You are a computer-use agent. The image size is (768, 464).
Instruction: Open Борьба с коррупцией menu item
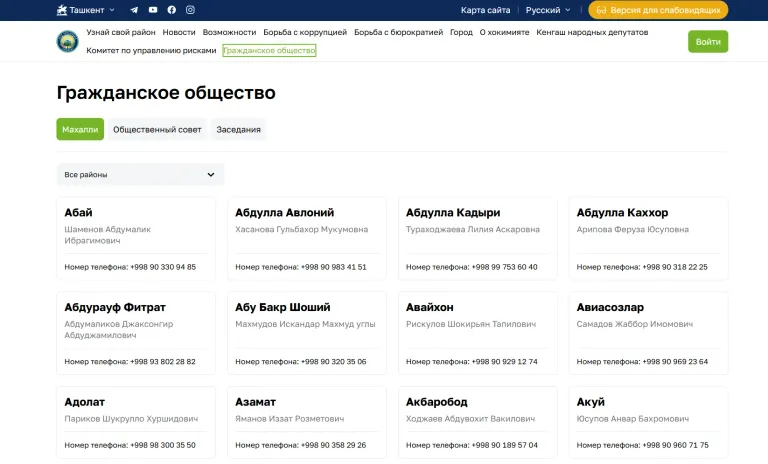tap(305, 32)
